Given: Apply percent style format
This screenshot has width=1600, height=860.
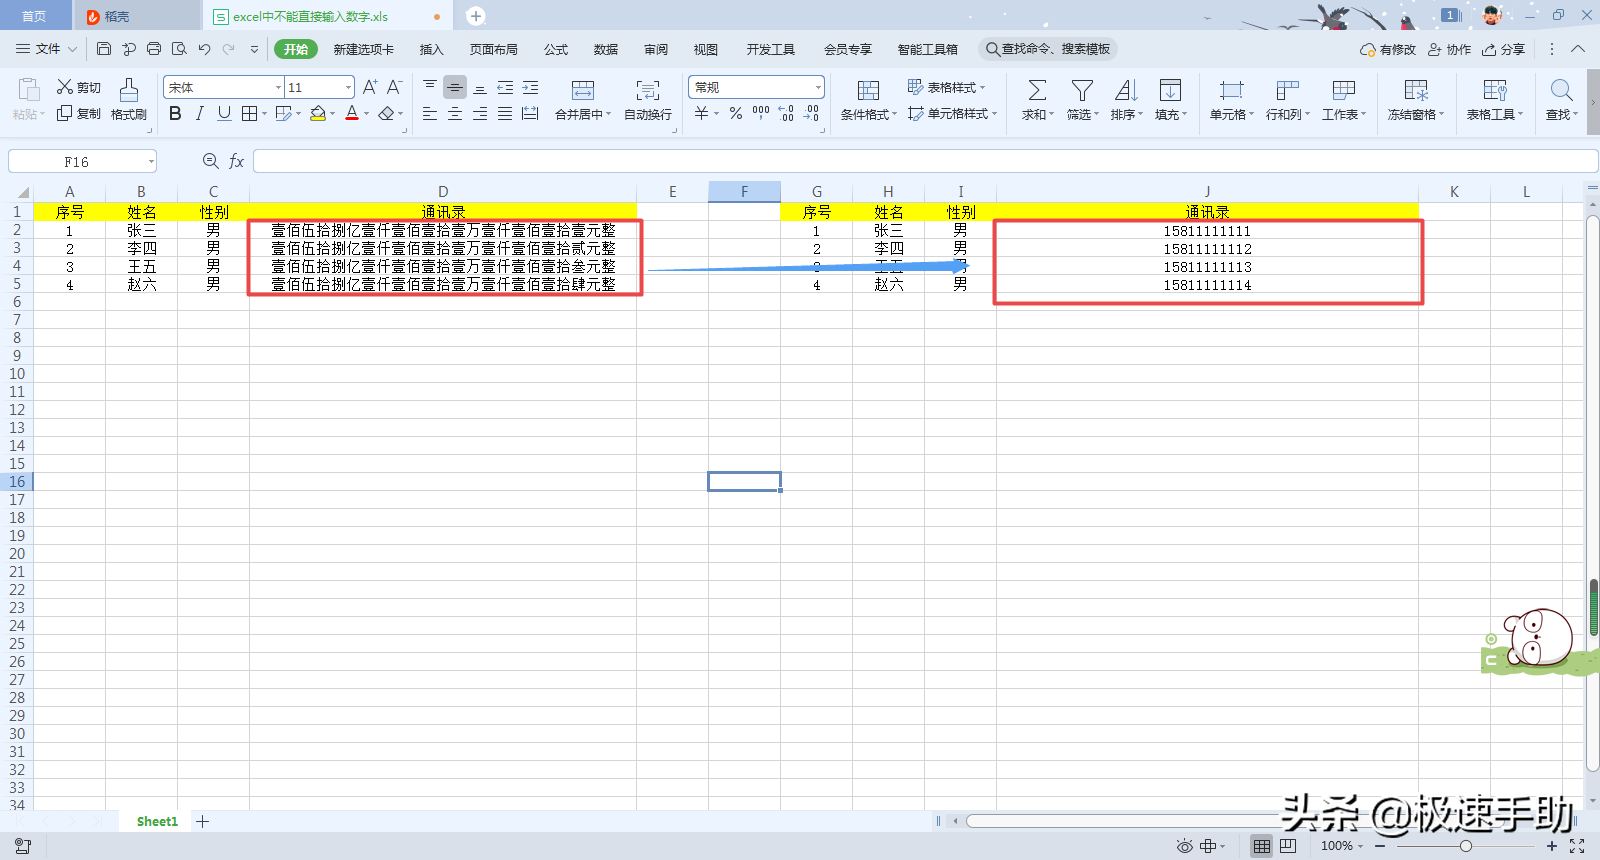Looking at the screenshot, I should pyautogui.click(x=736, y=114).
